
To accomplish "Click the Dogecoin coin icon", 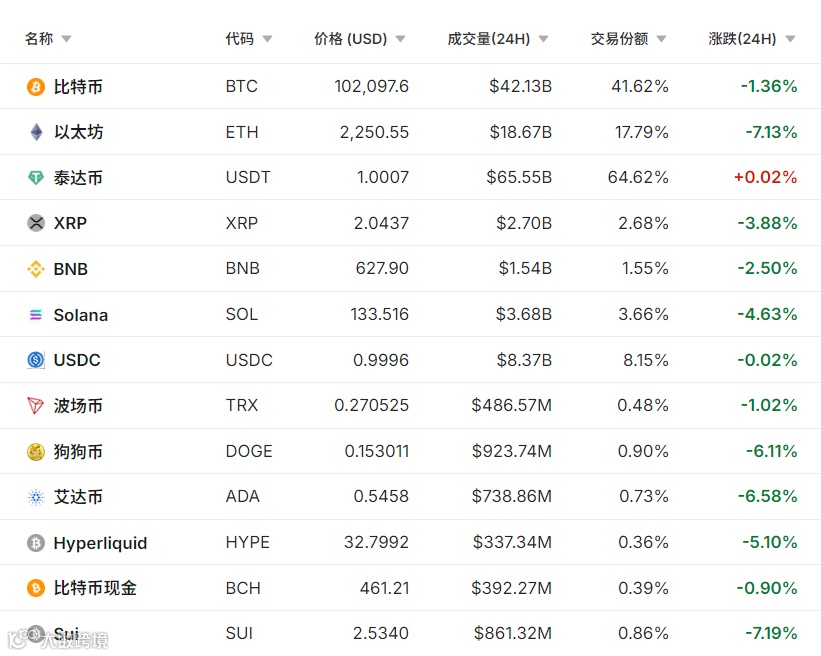I will [x=36, y=452].
